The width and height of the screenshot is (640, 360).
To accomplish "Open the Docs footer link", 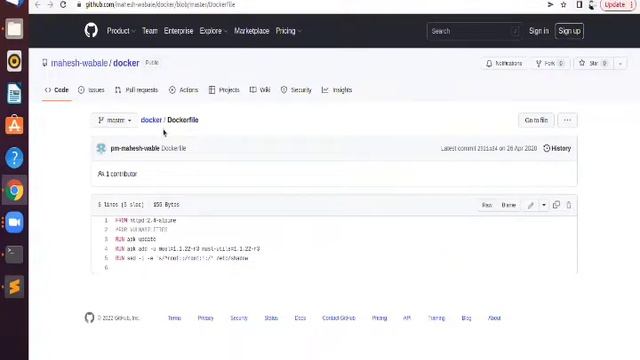I will [x=300, y=318].
